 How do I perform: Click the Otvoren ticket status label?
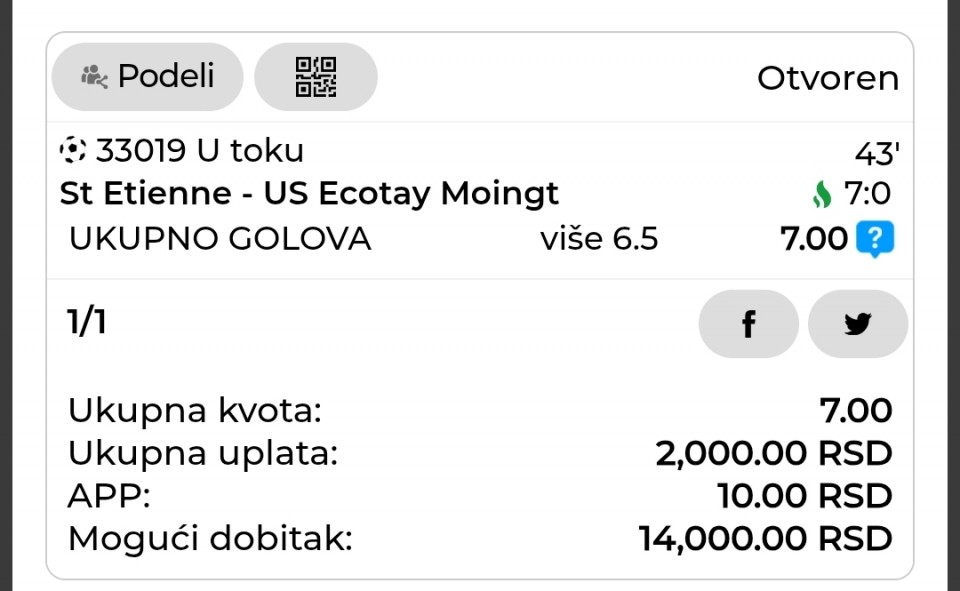[x=827, y=78]
